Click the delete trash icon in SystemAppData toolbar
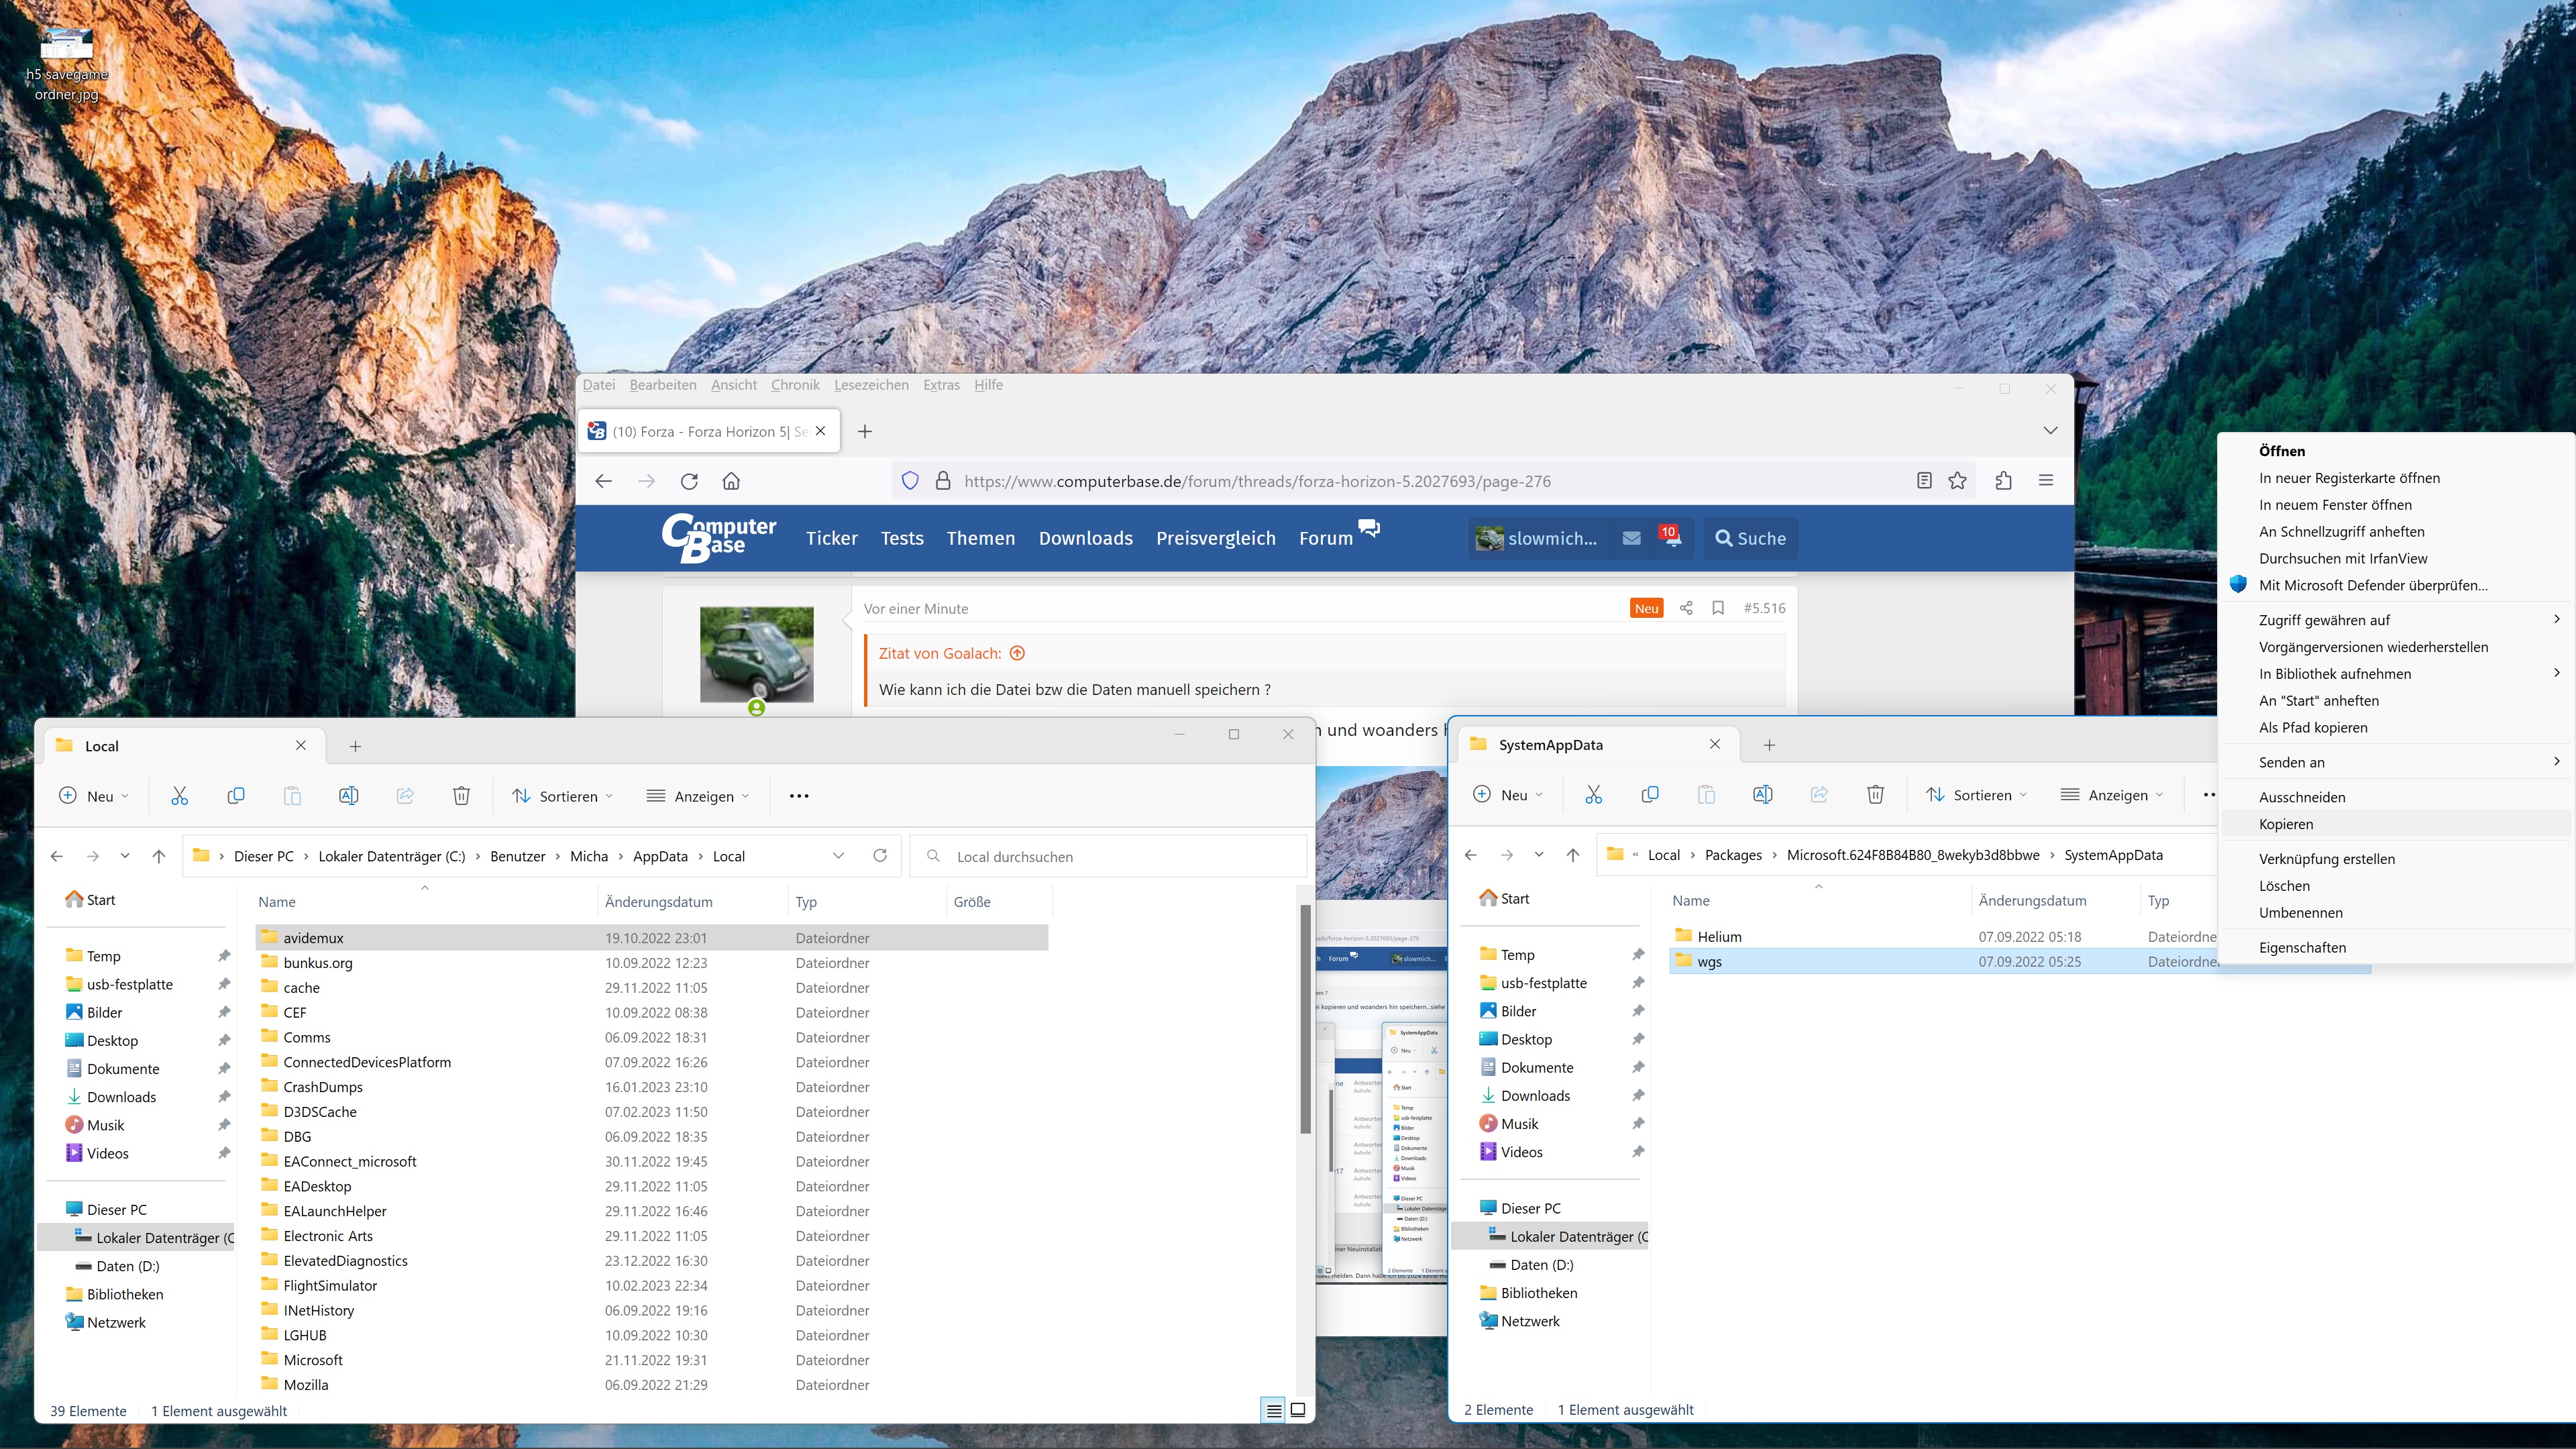The image size is (2576, 1449). pos(1875,795)
